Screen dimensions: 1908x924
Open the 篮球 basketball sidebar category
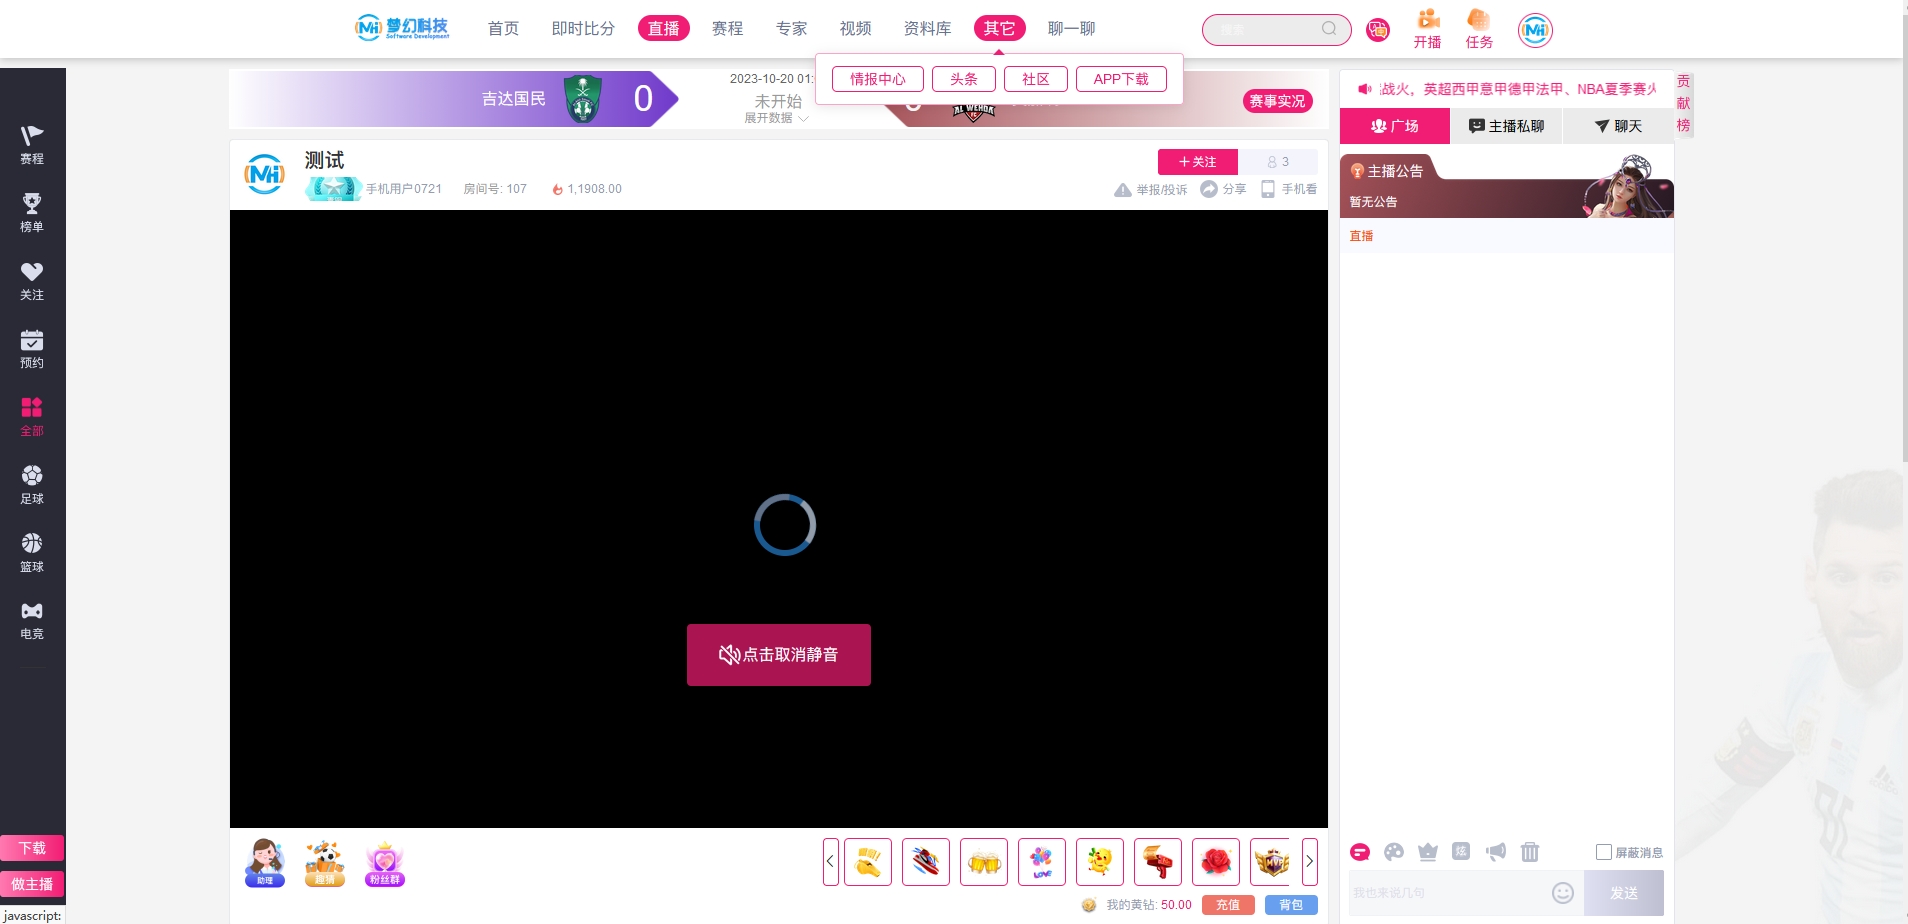coord(32,552)
